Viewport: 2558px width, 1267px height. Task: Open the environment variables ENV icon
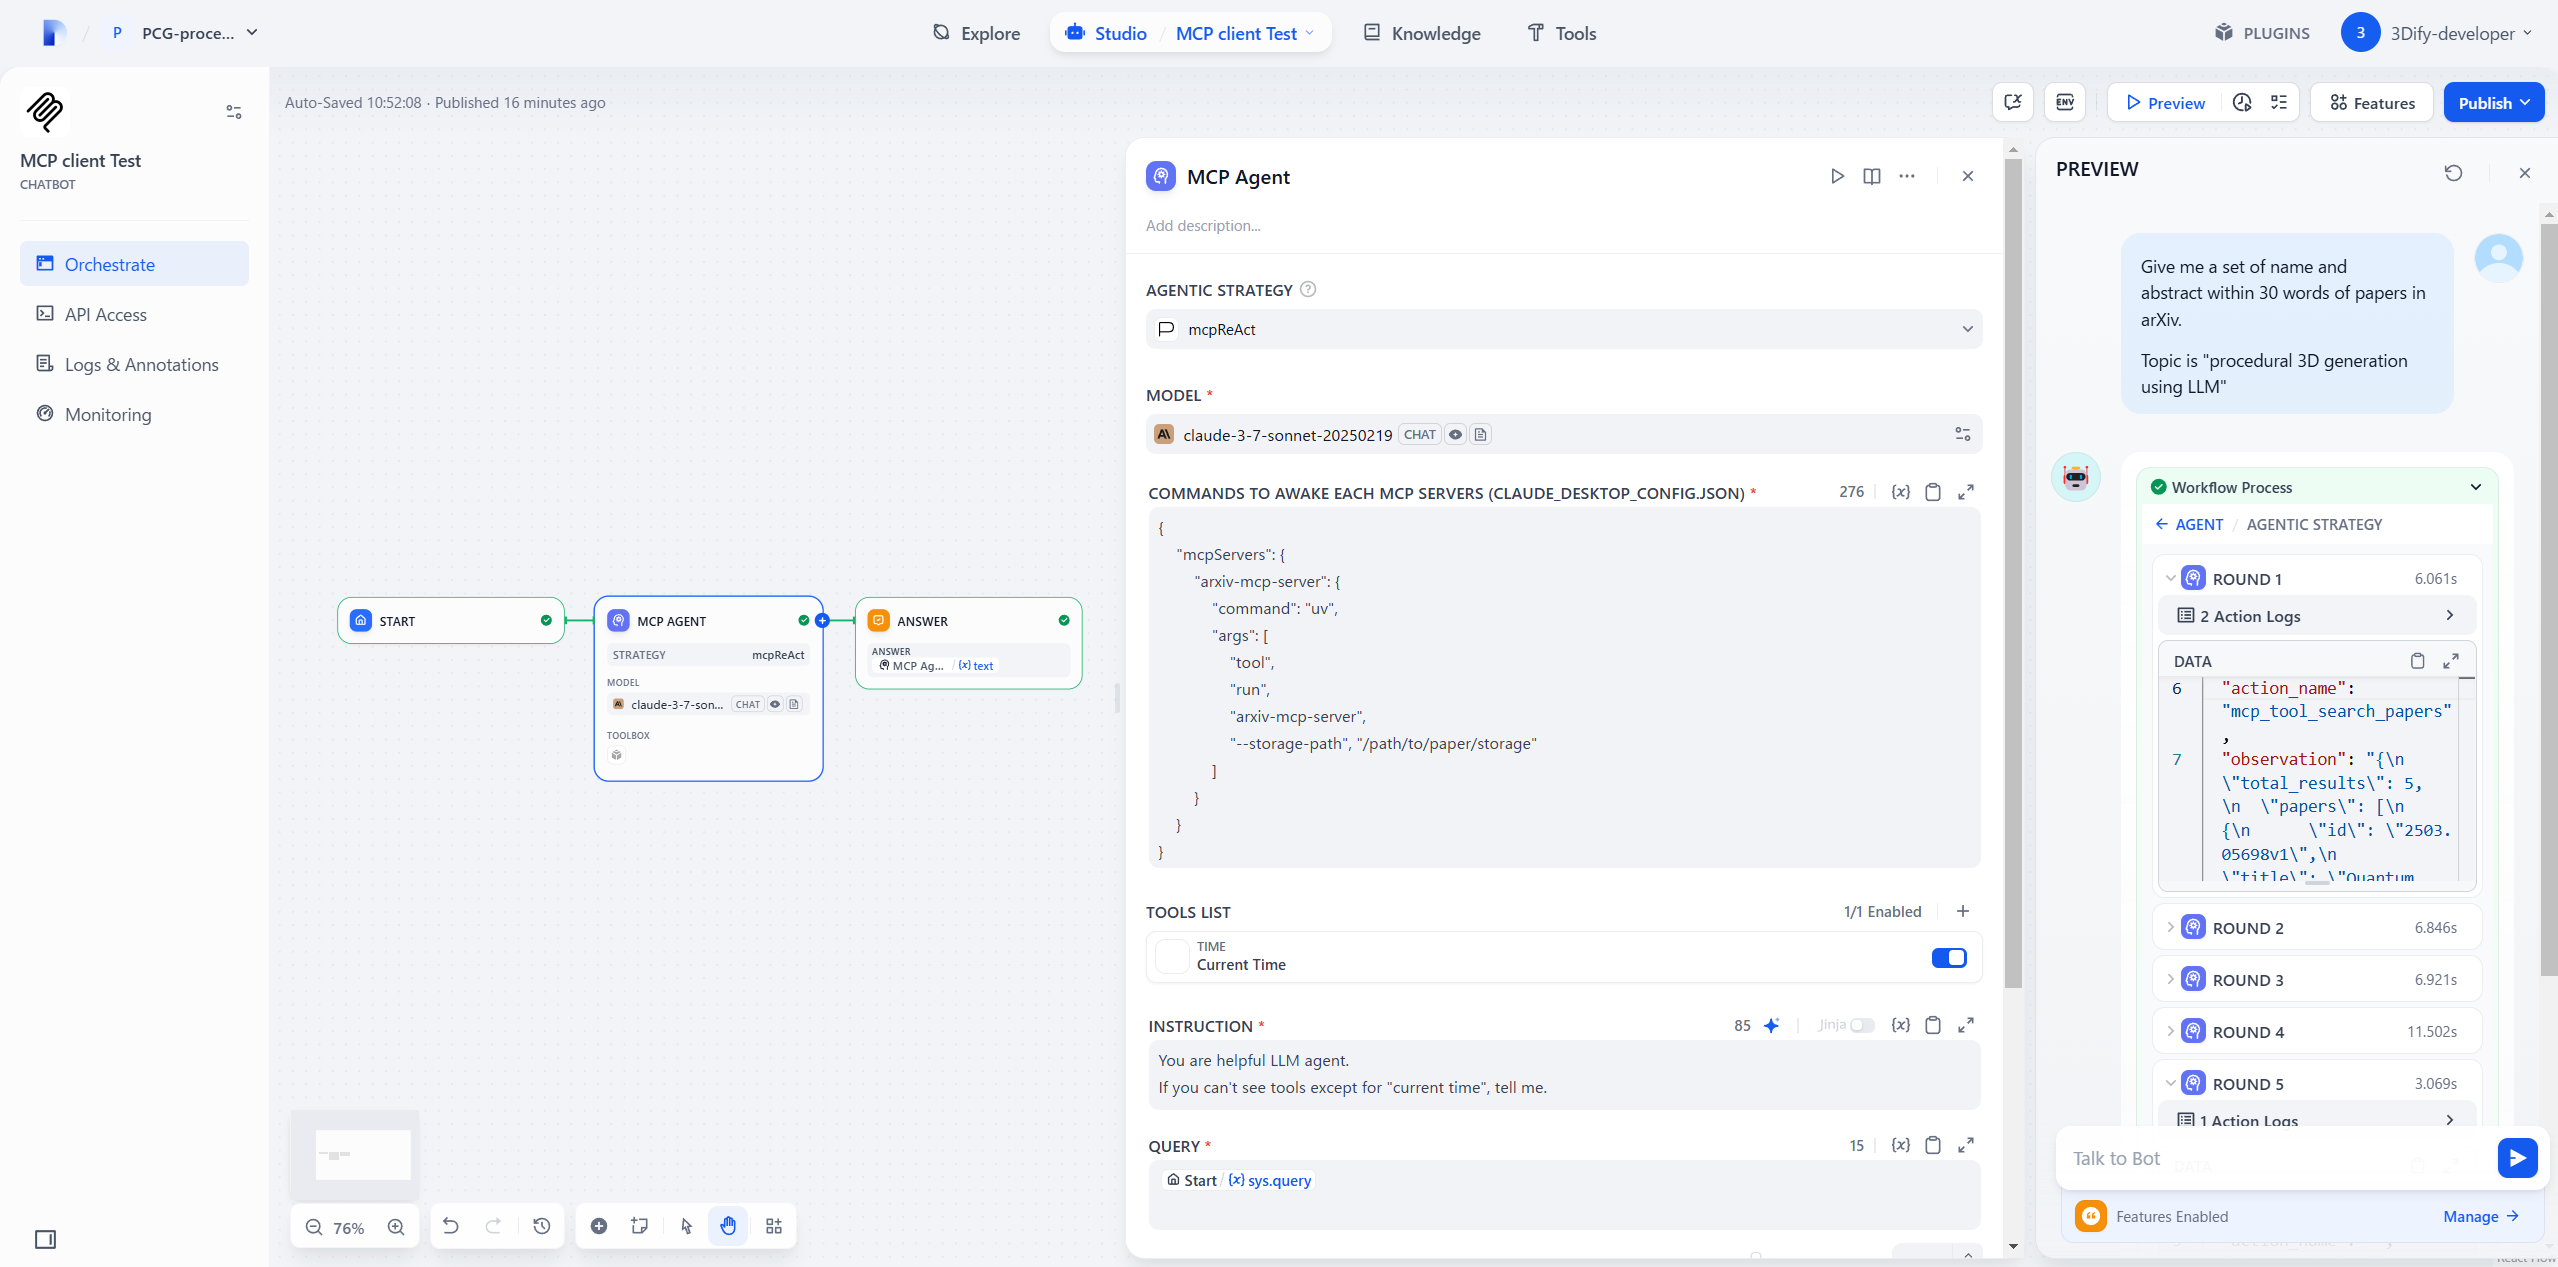[x=2064, y=102]
